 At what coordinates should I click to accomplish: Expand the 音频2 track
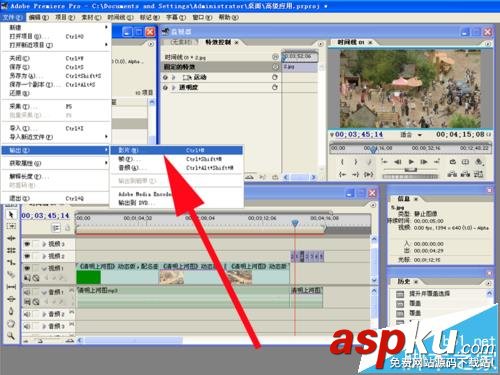coord(44,314)
